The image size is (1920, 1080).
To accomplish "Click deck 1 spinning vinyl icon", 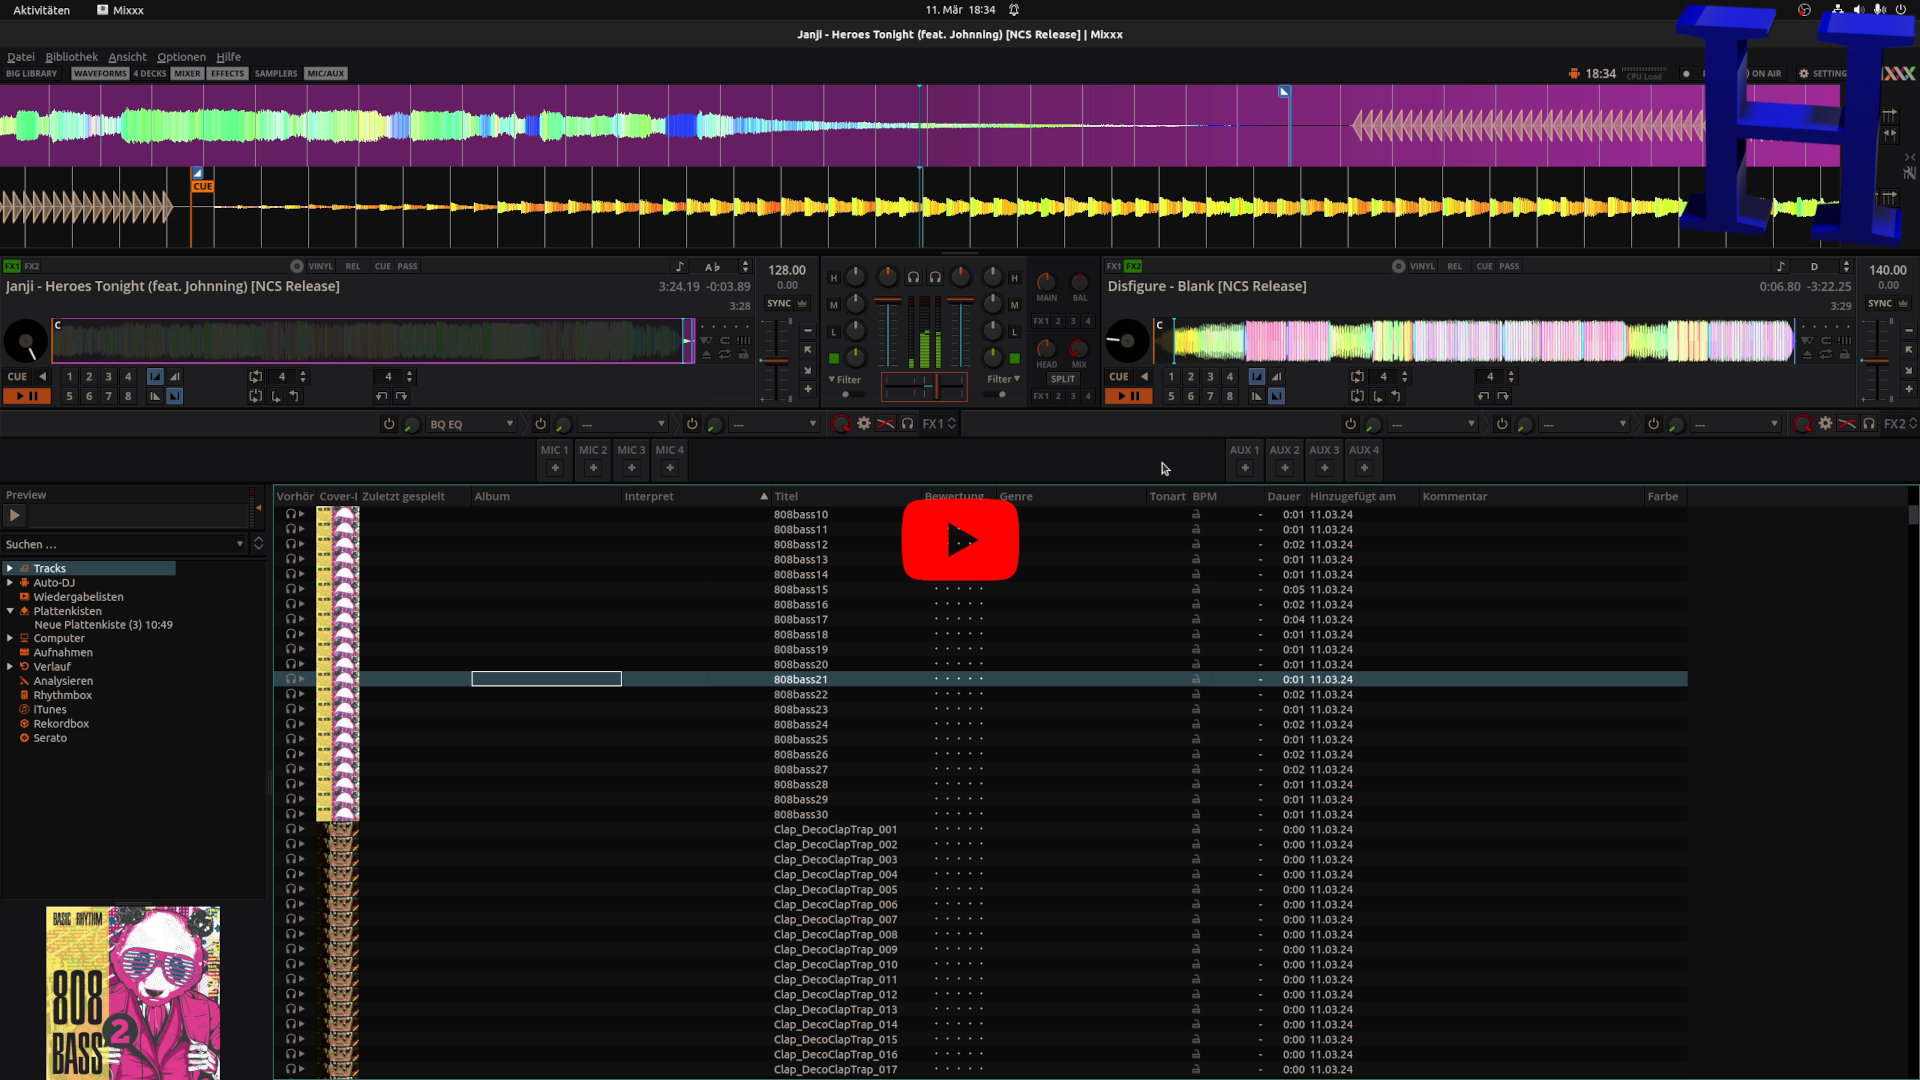I will pyautogui.click(x=26, y=341).
